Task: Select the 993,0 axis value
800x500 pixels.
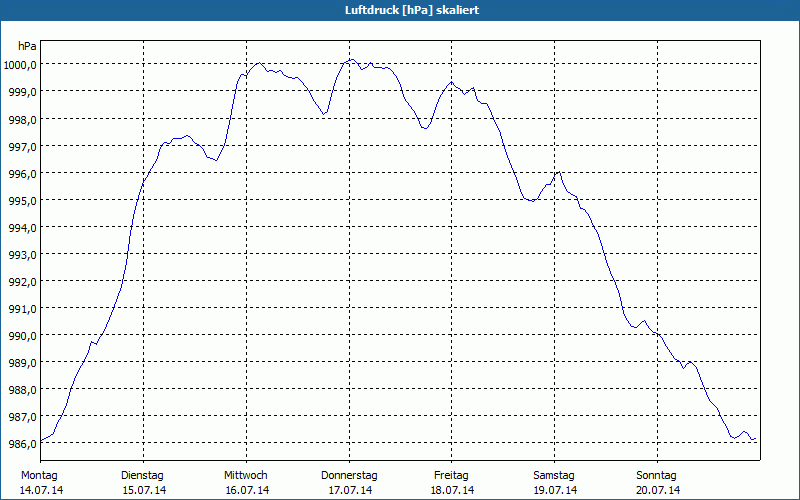Action: [23, 255]
